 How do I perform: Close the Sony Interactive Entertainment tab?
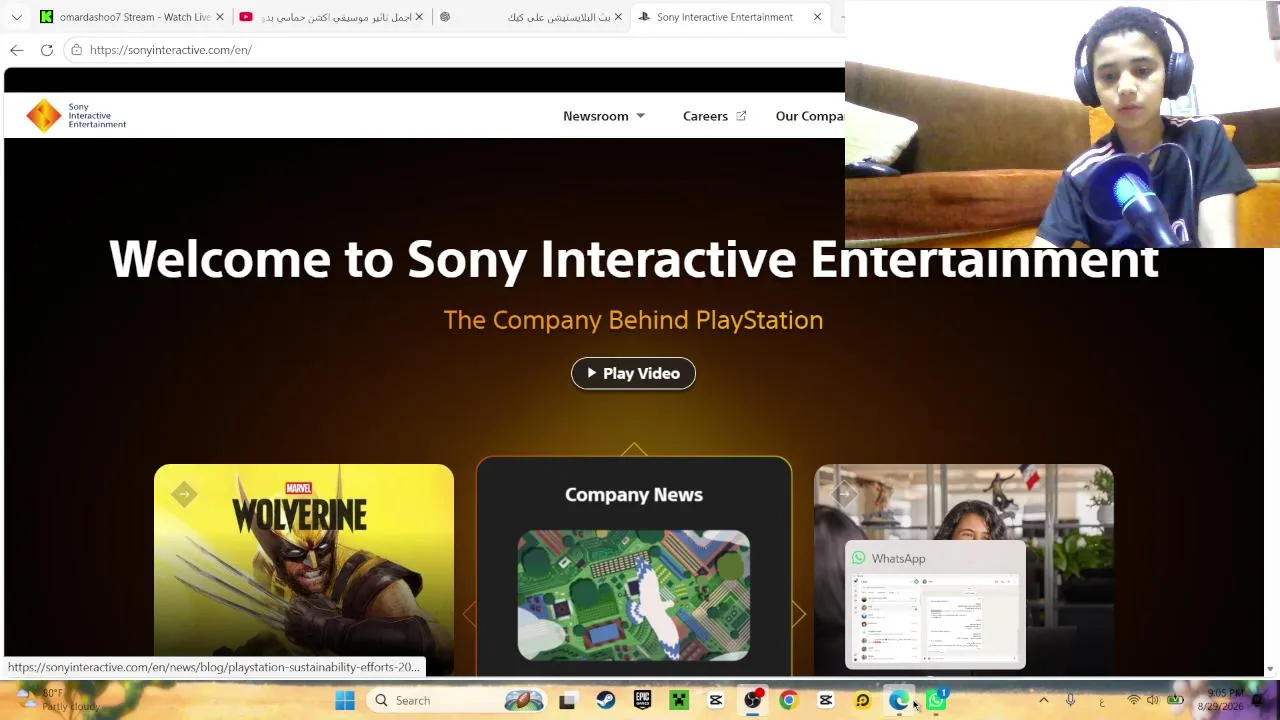(817, 17)
